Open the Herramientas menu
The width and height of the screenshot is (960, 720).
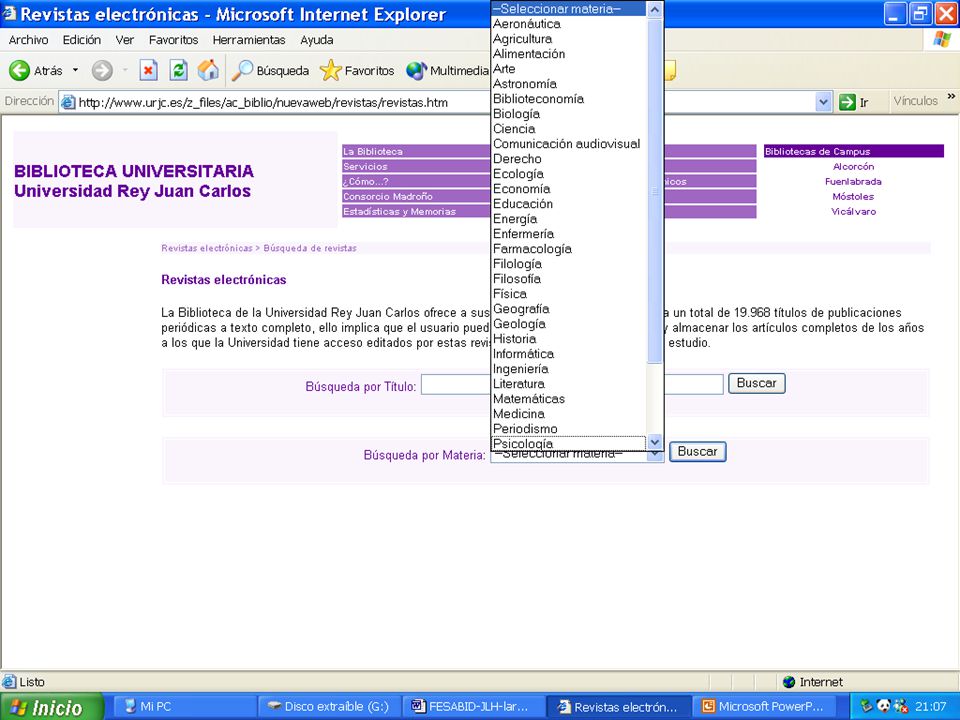[249, 40]
